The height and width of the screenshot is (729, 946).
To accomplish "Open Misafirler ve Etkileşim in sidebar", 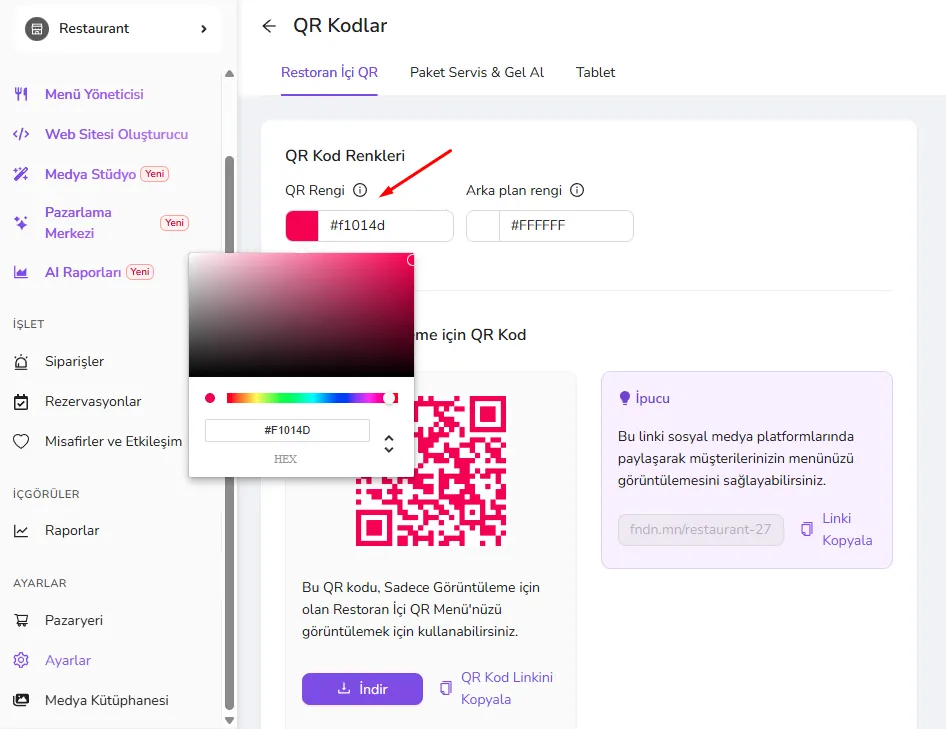I will click(x=113, y=441).
